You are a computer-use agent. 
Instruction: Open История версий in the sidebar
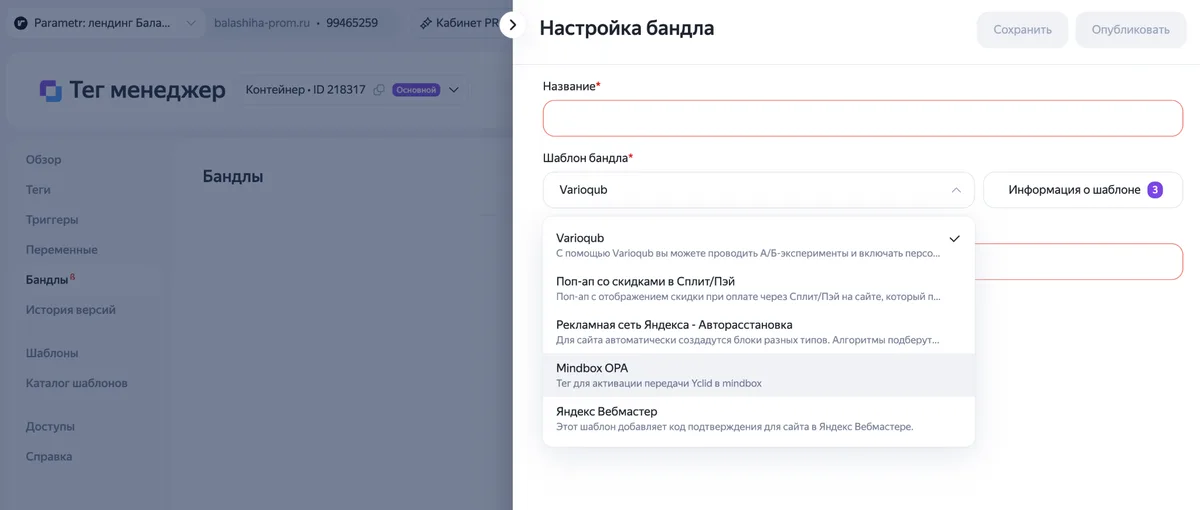[x=71, y=310]
